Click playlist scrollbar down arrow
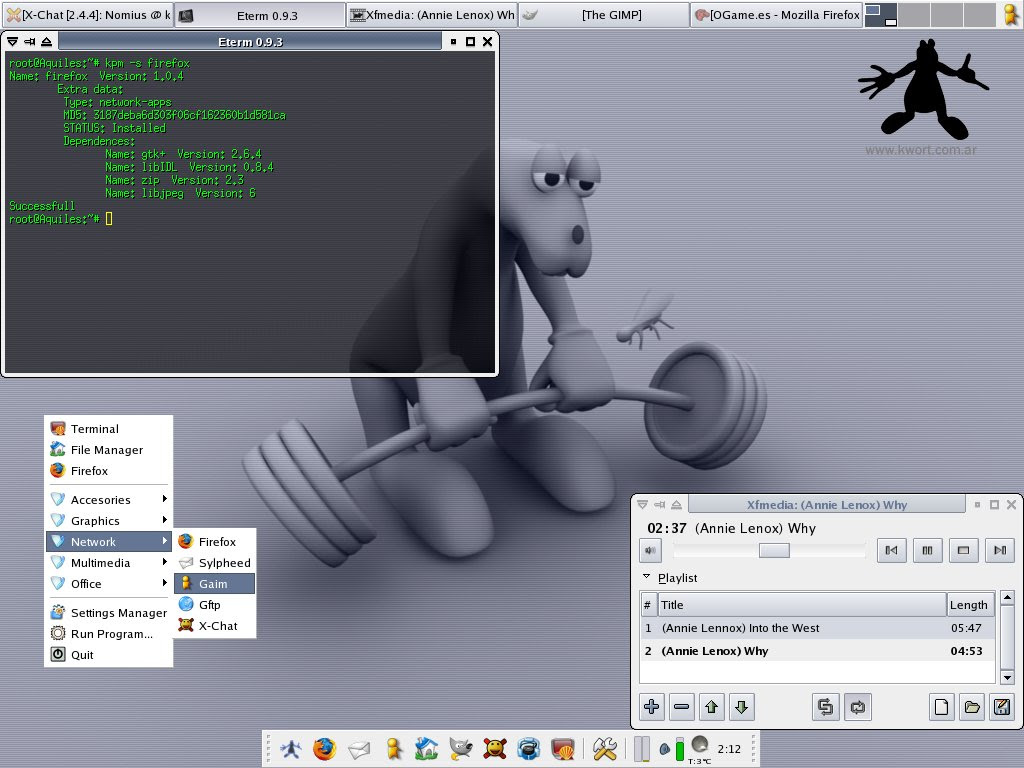This screenshot has width=1024, height=768. pos(1007,678)
